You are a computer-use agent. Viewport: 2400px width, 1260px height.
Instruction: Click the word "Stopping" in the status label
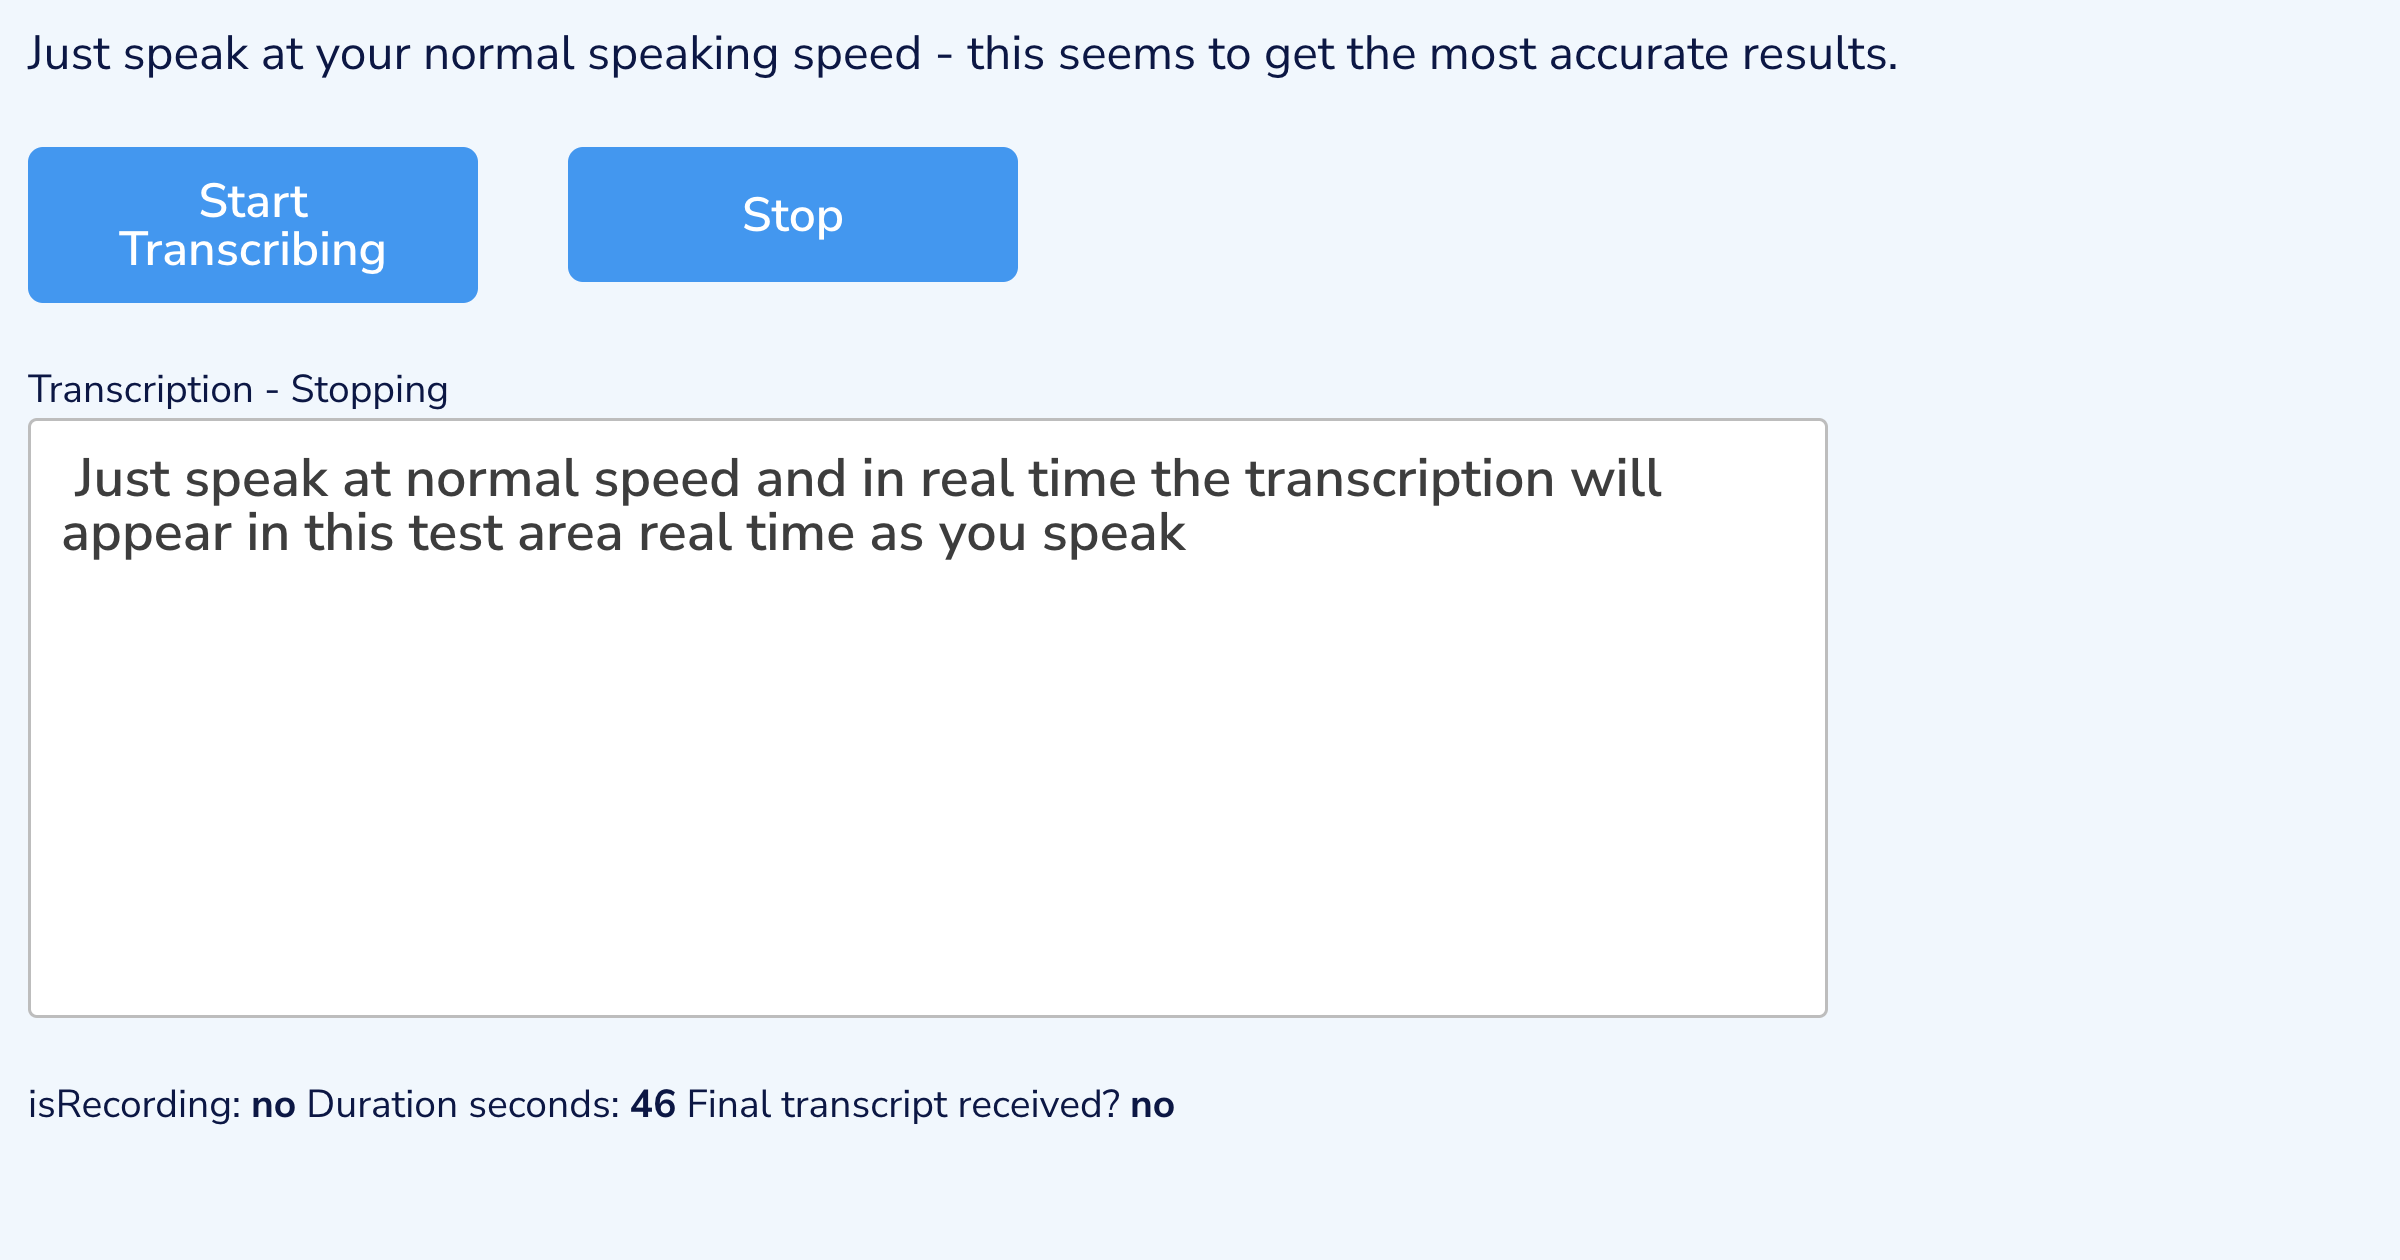369,390
